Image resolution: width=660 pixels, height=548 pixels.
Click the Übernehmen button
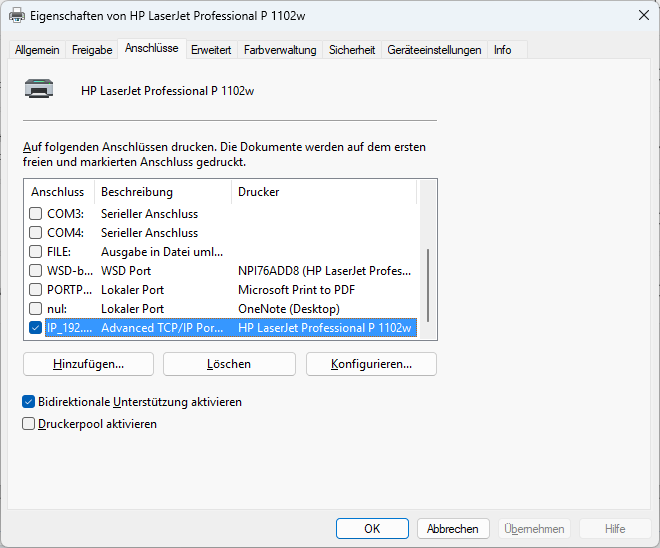[534, 529]
